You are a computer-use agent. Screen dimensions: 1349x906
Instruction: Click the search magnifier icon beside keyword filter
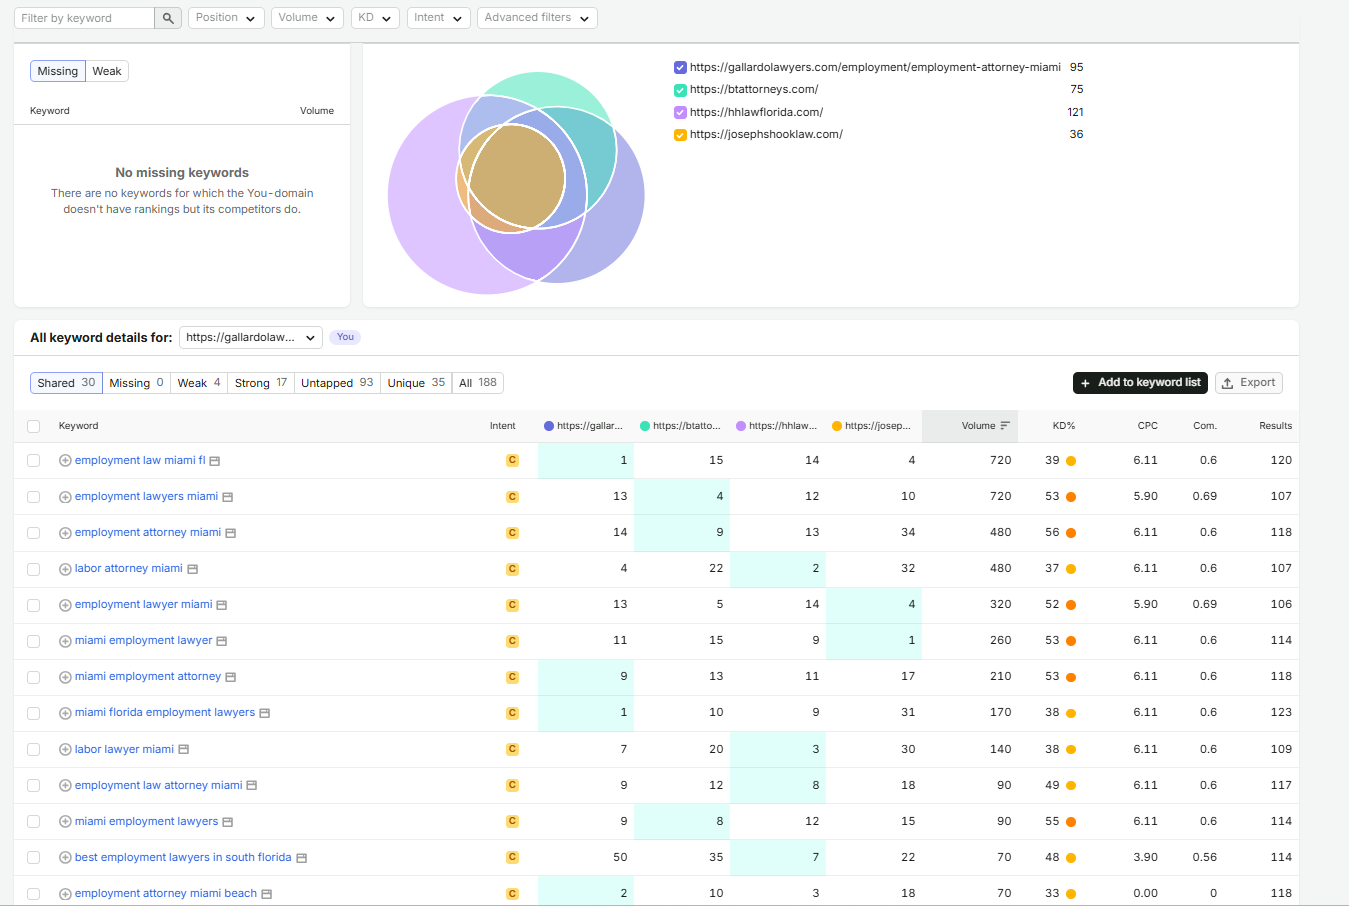point(168,18)
